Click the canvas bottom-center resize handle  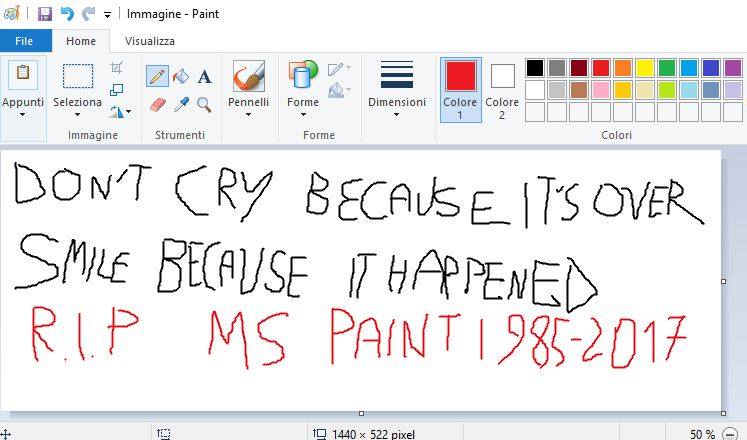[361, 413]
